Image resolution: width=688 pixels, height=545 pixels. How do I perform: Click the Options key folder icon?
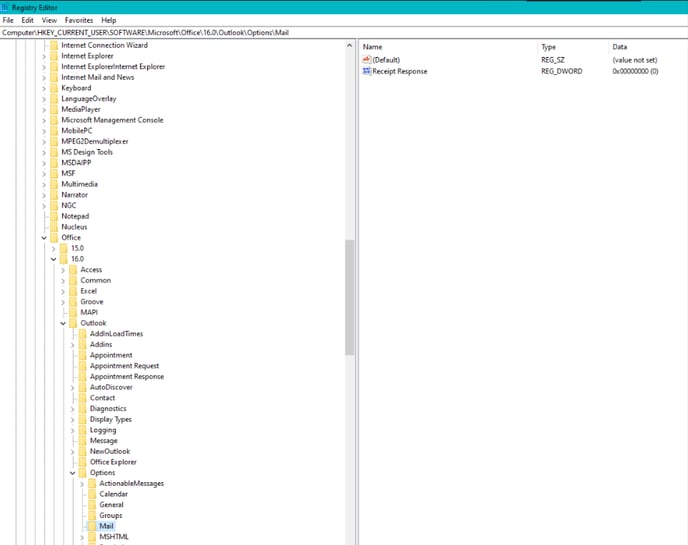[82, 473]
